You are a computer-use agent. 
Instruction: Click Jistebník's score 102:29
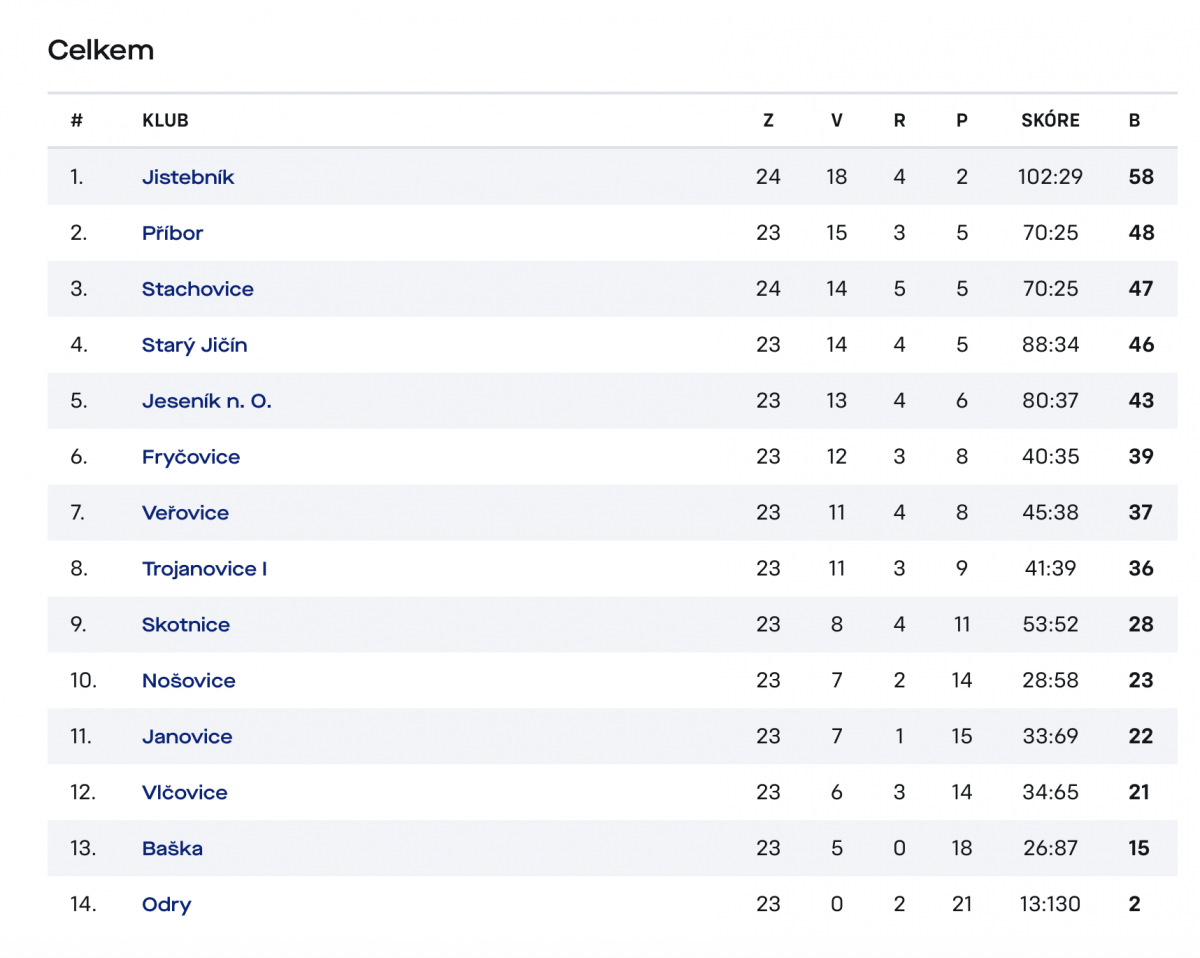1051,177
